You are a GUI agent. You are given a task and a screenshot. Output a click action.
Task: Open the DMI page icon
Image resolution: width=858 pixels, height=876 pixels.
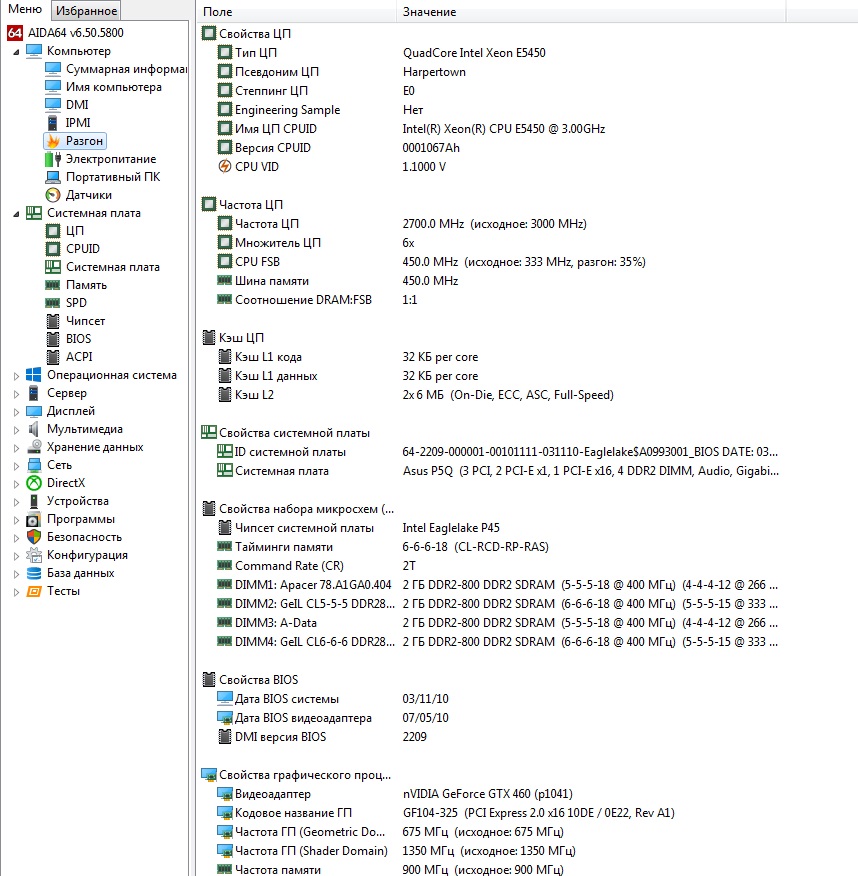pos(53,104)
